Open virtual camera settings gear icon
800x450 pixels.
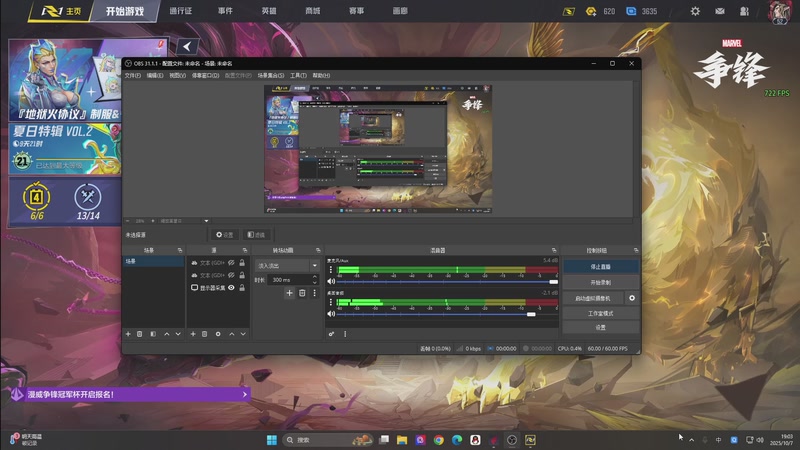click(x=632, y=298)
